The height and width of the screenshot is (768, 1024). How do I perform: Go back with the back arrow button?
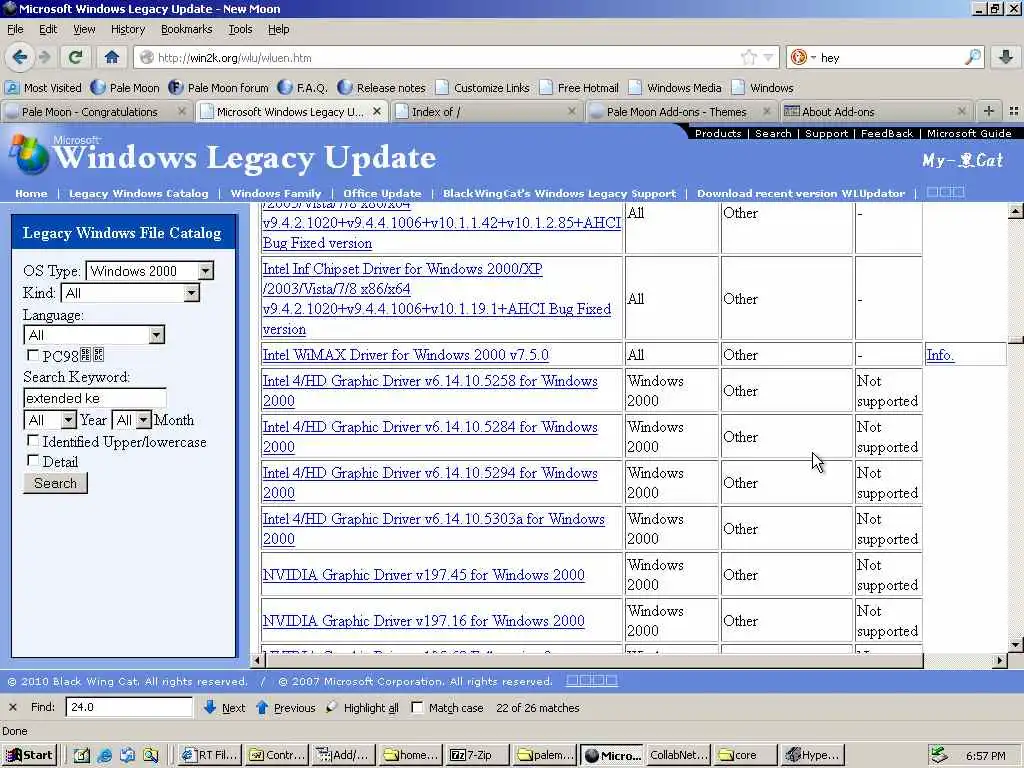pos(20,57)
